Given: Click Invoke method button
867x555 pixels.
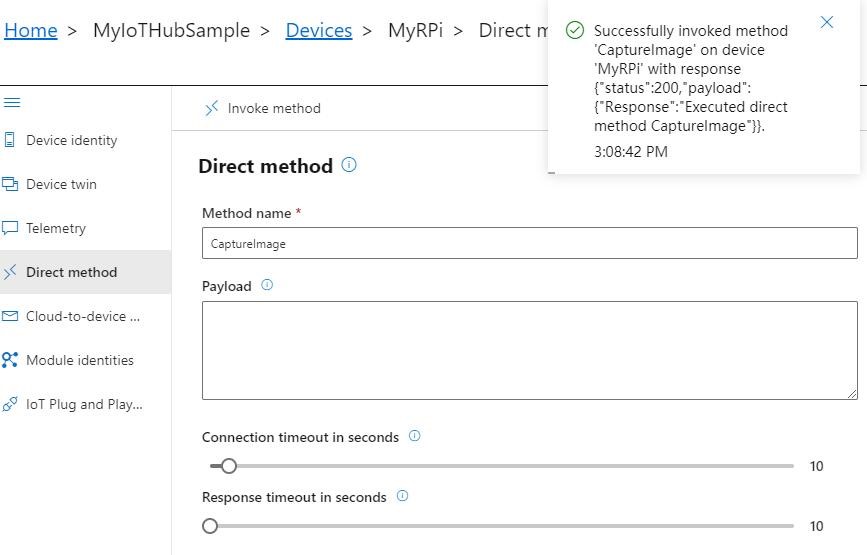Looking at the screenshot, I should tap(263, 108).
